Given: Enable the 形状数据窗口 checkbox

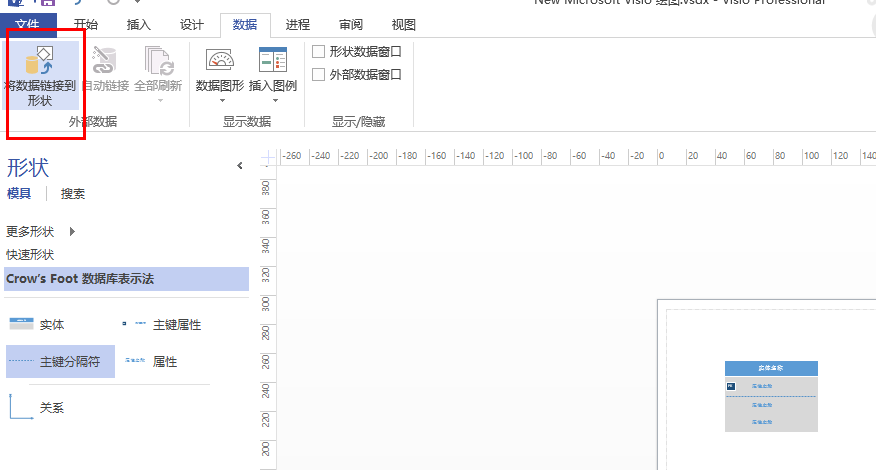Looking at the screenshot, I should [319, 51].
